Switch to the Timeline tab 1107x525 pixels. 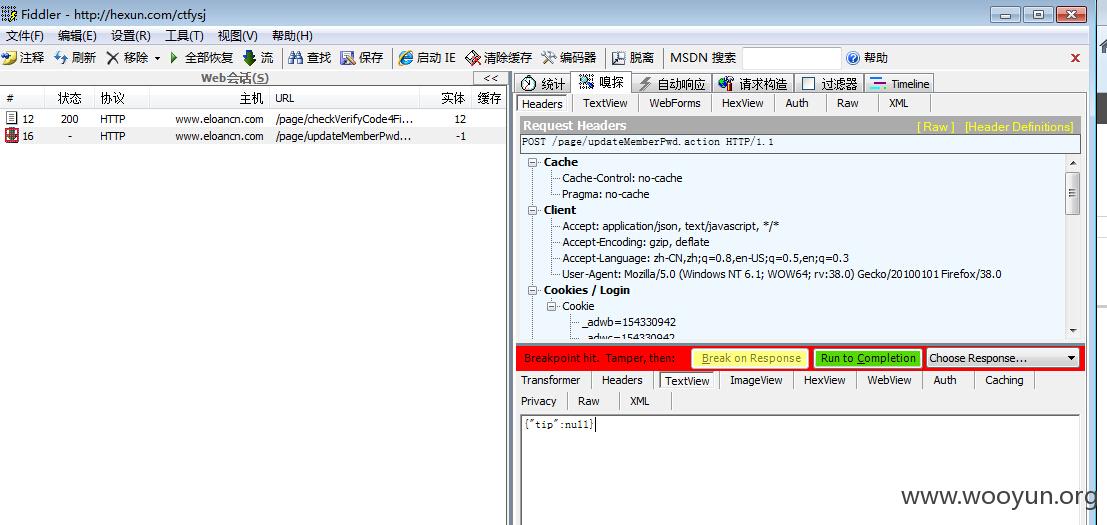[899, 84]
